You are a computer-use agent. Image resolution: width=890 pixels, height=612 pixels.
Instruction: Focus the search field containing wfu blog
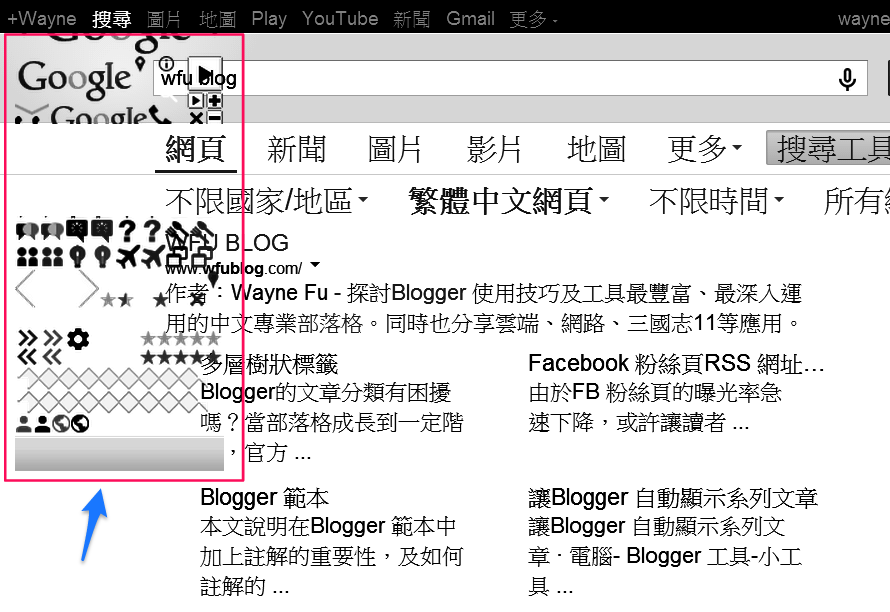click(510, 78)
